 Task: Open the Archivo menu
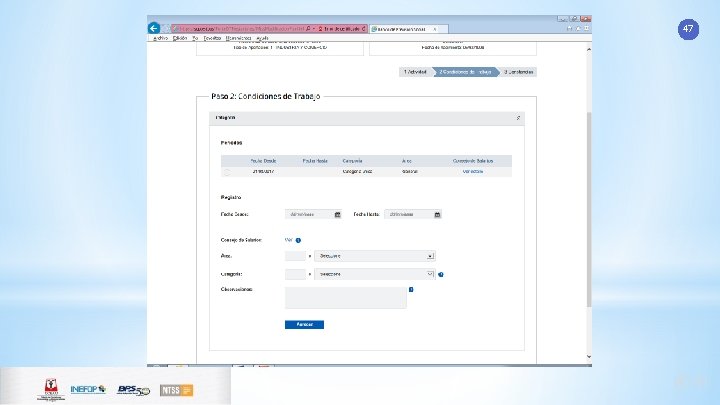(160, 38)
